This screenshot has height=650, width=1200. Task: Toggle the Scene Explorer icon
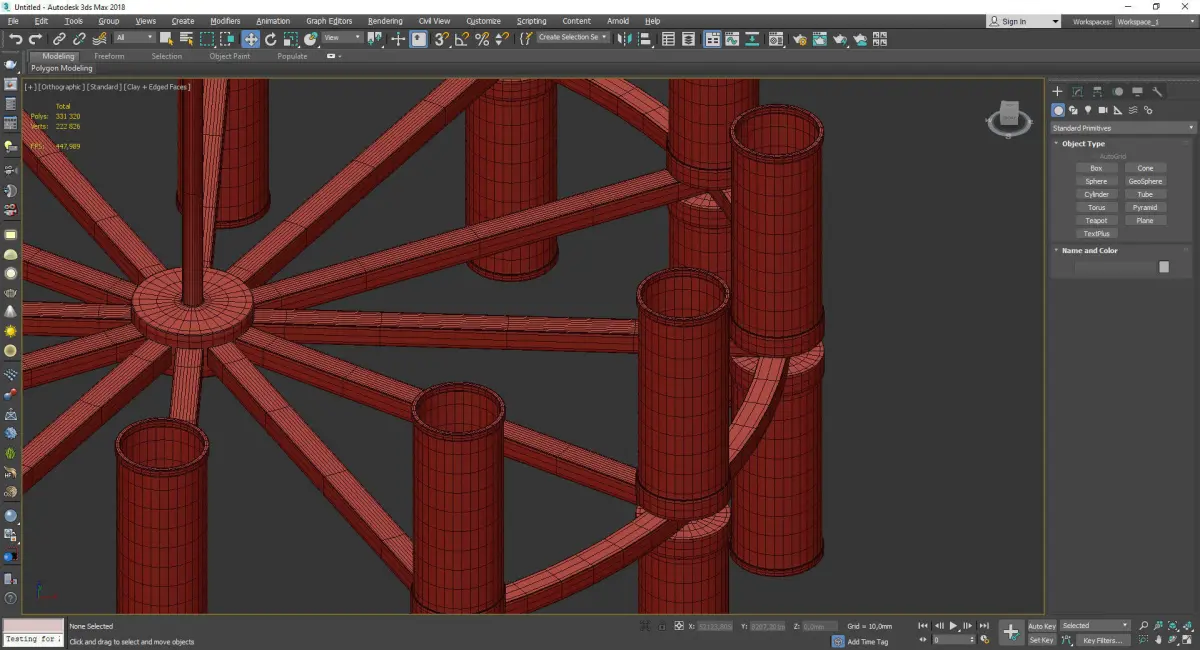668,39
